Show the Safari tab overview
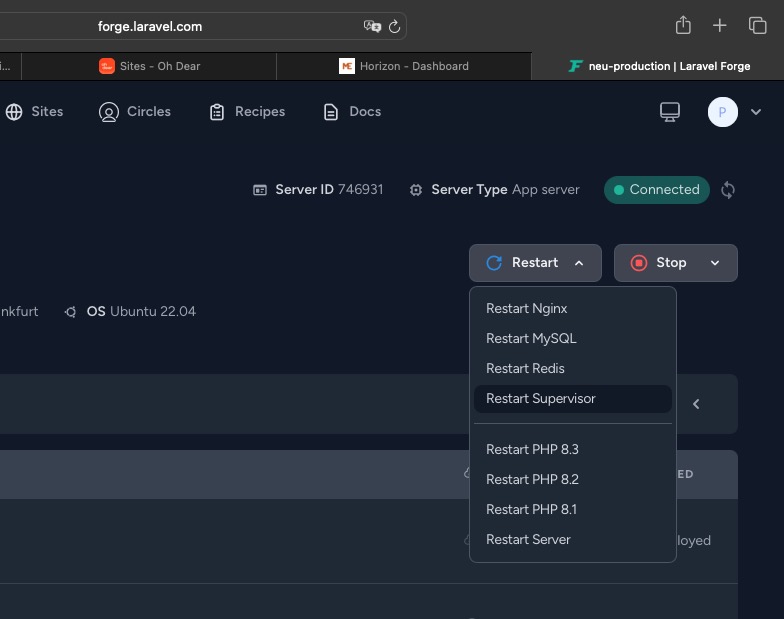The image size is (784, 619). [757, 26]
